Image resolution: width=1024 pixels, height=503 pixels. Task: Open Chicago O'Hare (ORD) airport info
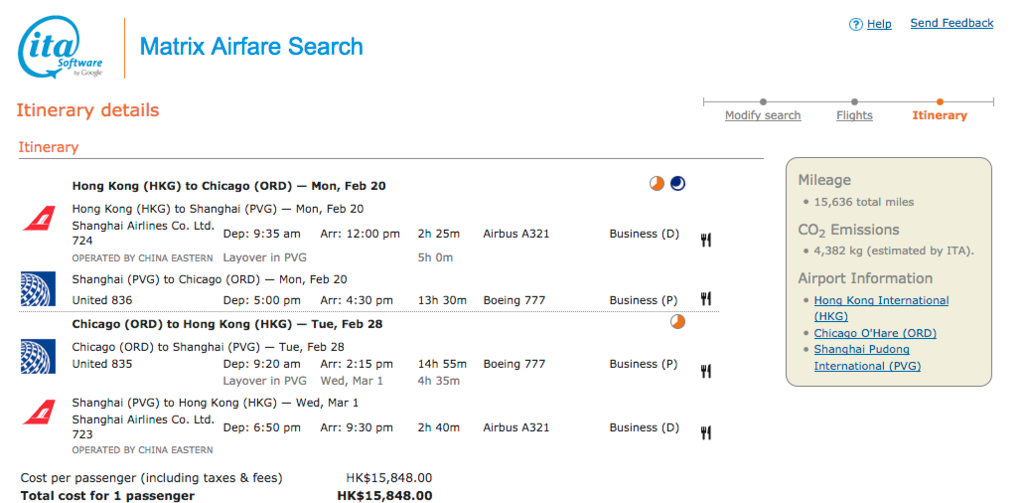pos(875,333)
